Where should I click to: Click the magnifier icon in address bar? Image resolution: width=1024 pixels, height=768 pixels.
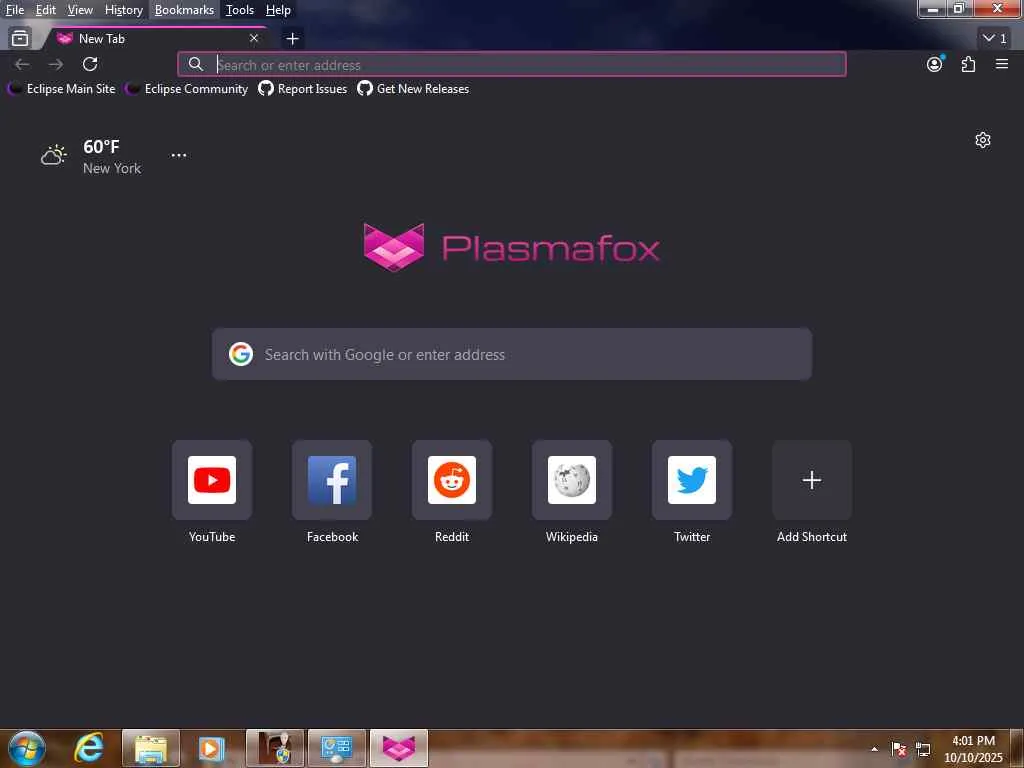click(195, 64)
